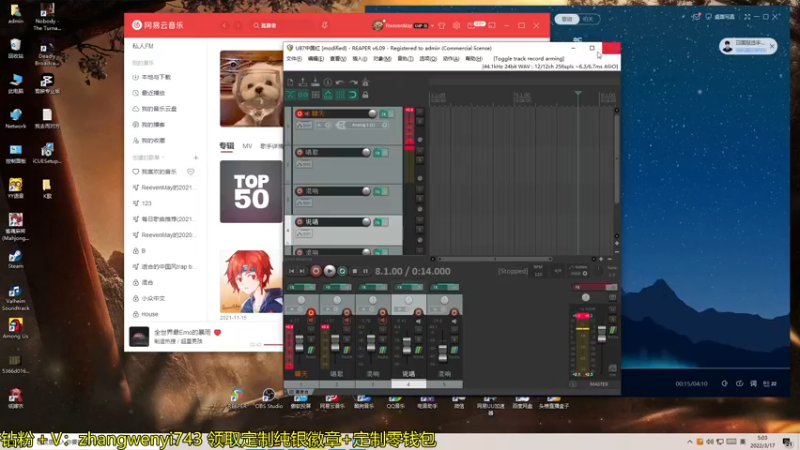Go to project start transport button
The height and width of the screenshot is (450, 800).
coord(291,271)
